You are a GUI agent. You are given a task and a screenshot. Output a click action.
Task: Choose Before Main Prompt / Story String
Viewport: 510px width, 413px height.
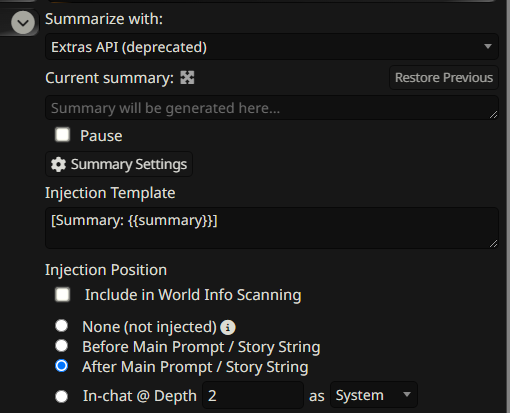click(x=62, y=346)
